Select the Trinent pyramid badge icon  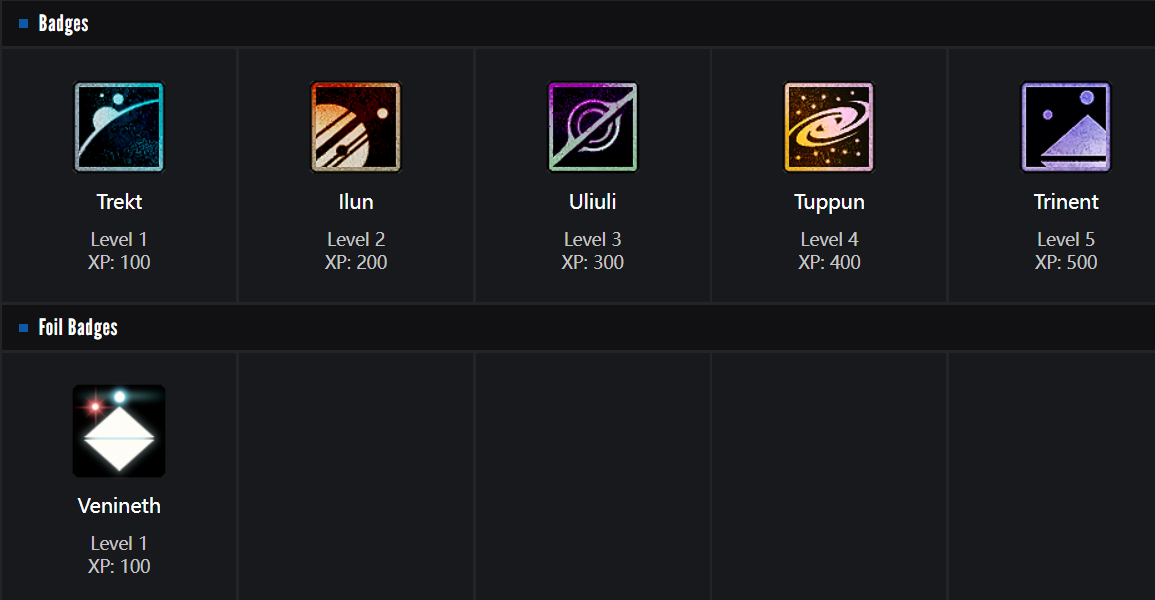[x=1066, y=127]
